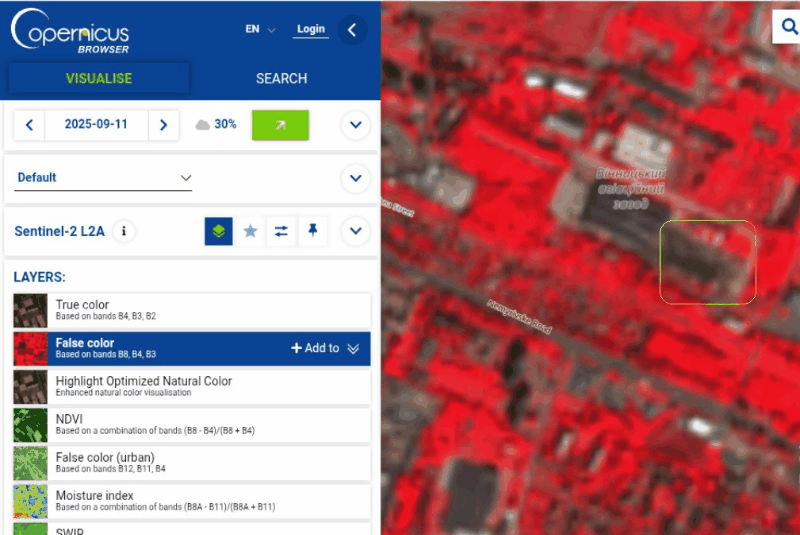Go to next date
800x535 pixels.
tap(163, 125)
